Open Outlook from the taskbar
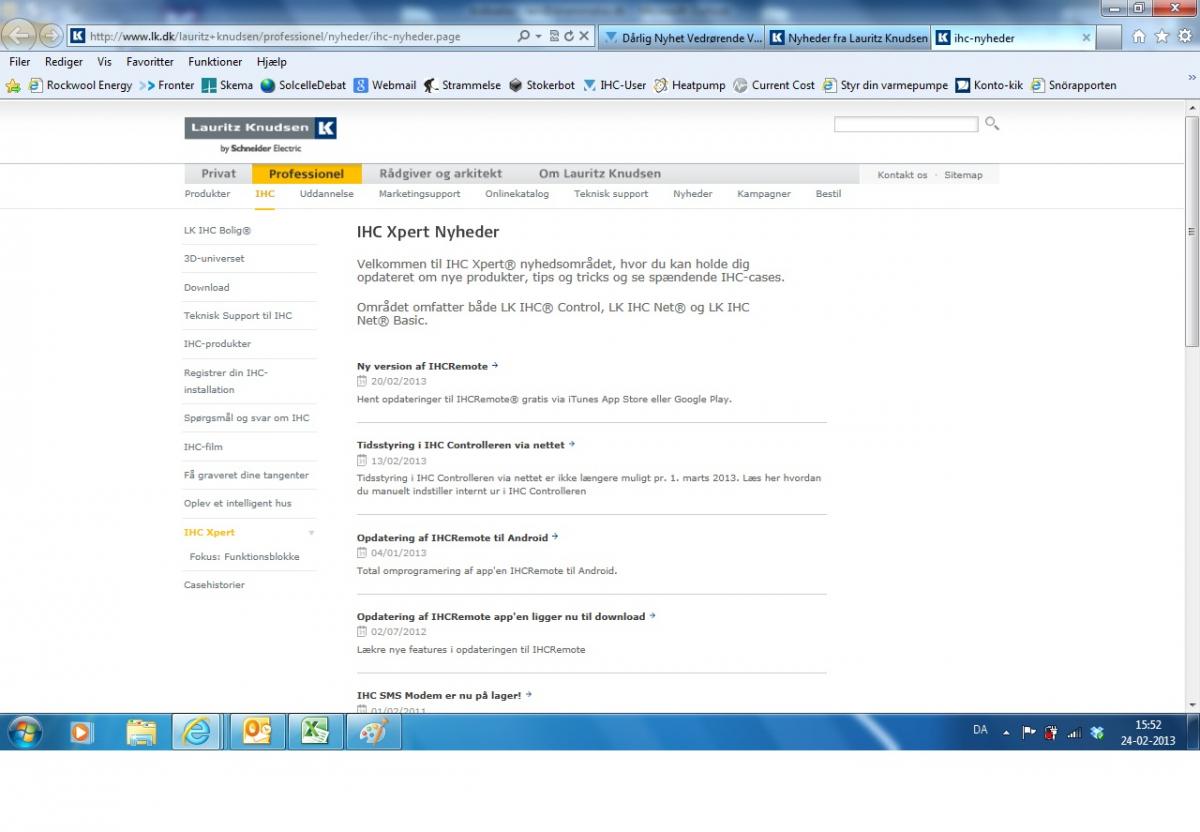 point(257,733)
